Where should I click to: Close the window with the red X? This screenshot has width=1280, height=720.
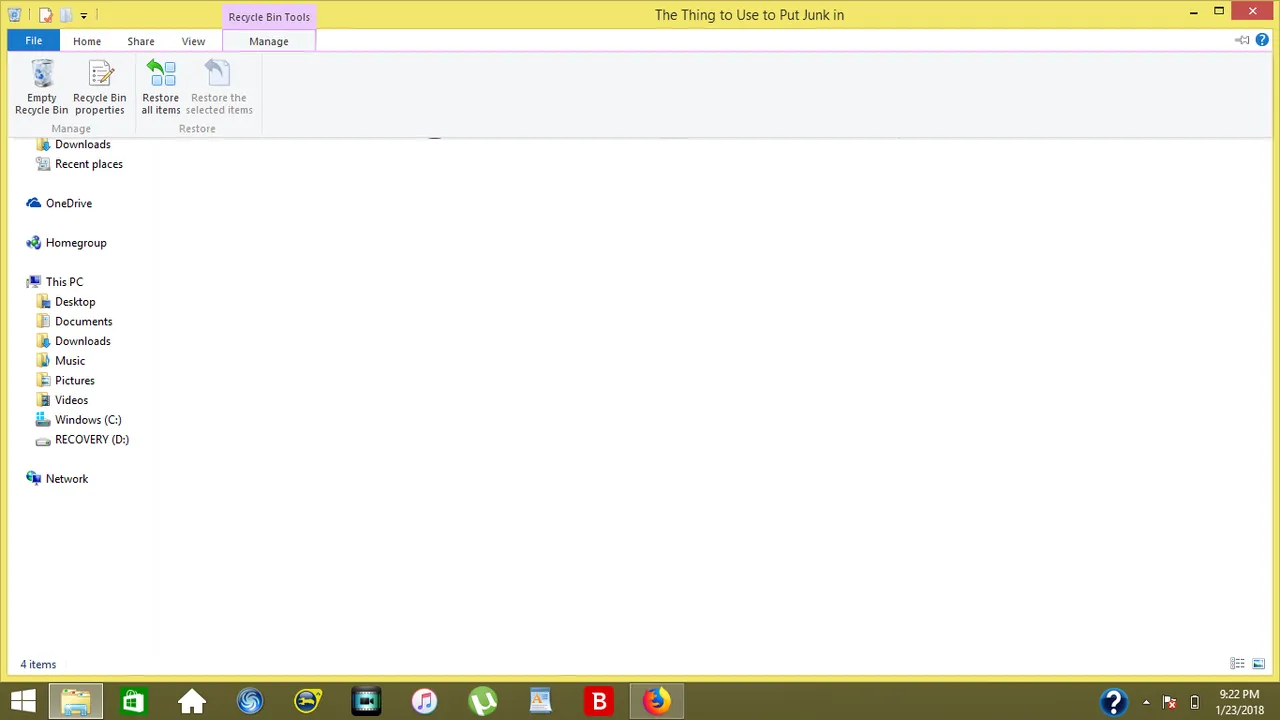click(1253, 12)
